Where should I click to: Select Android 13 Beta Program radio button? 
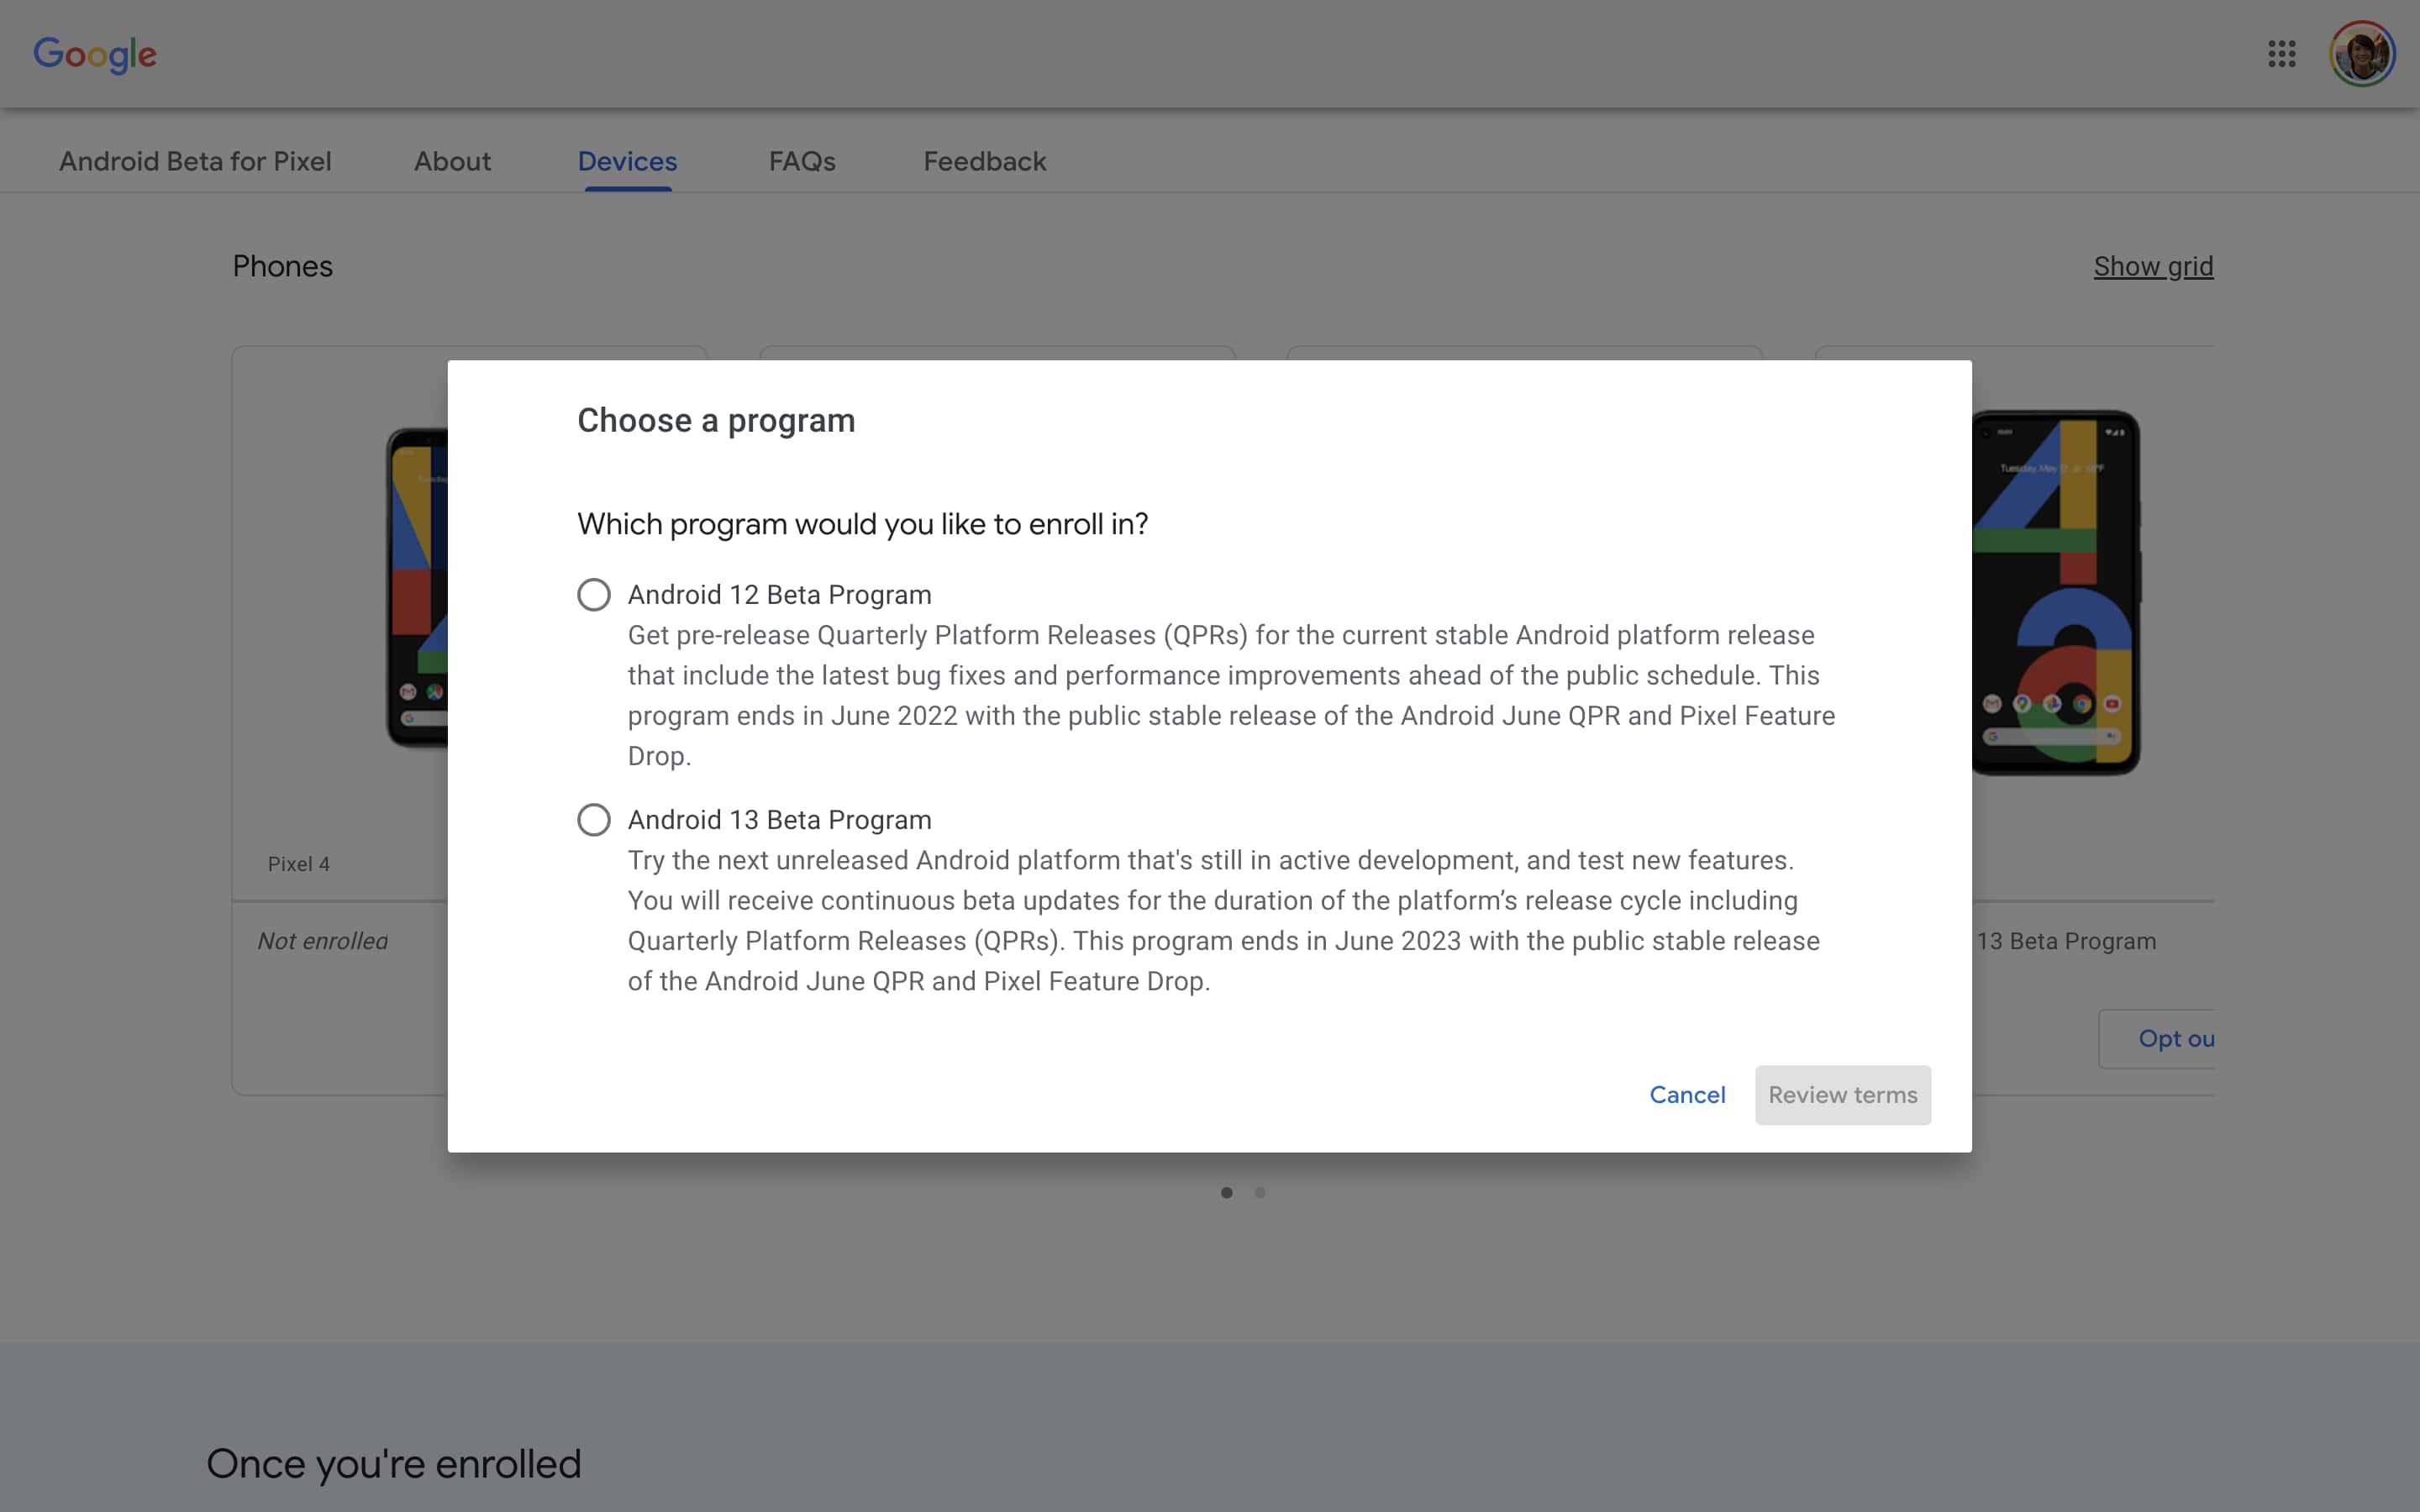[x=594, y=820]
